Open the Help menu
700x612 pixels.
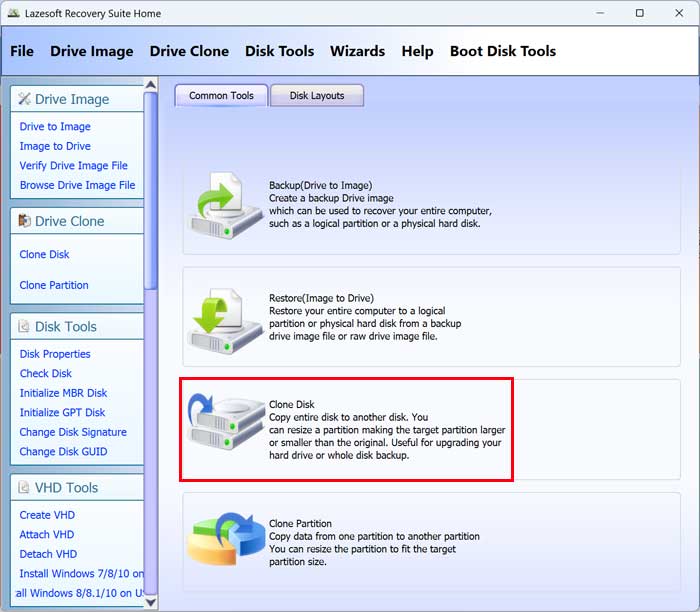417,51
